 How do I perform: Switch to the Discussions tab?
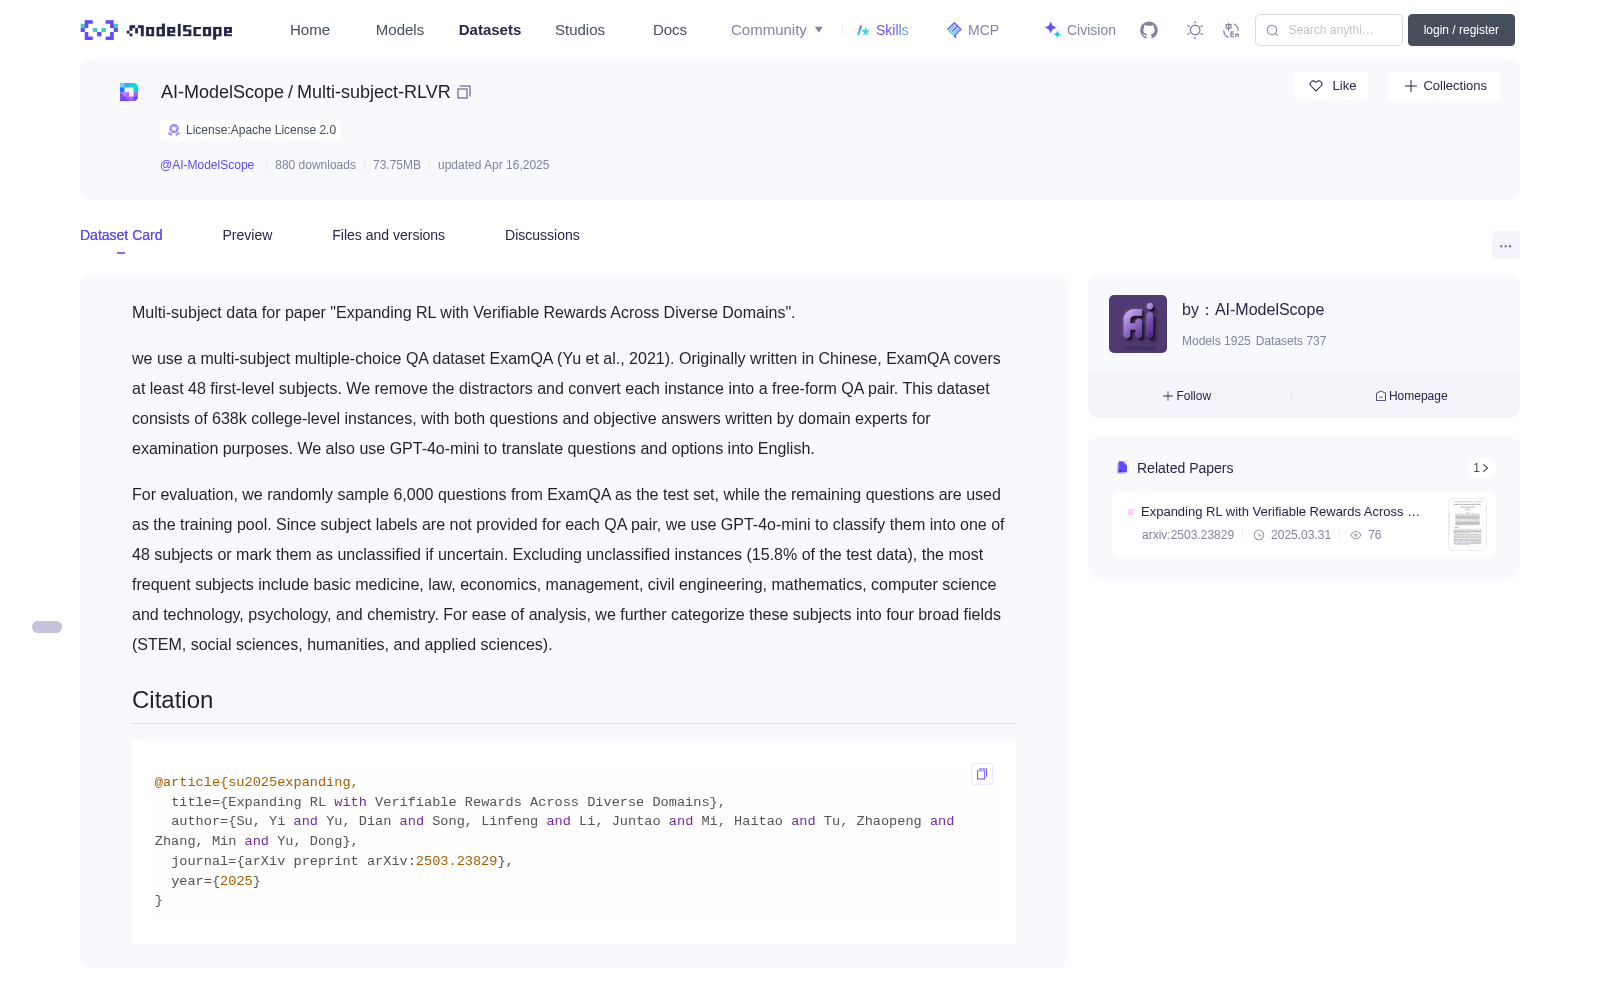click(x=542, y=235)
